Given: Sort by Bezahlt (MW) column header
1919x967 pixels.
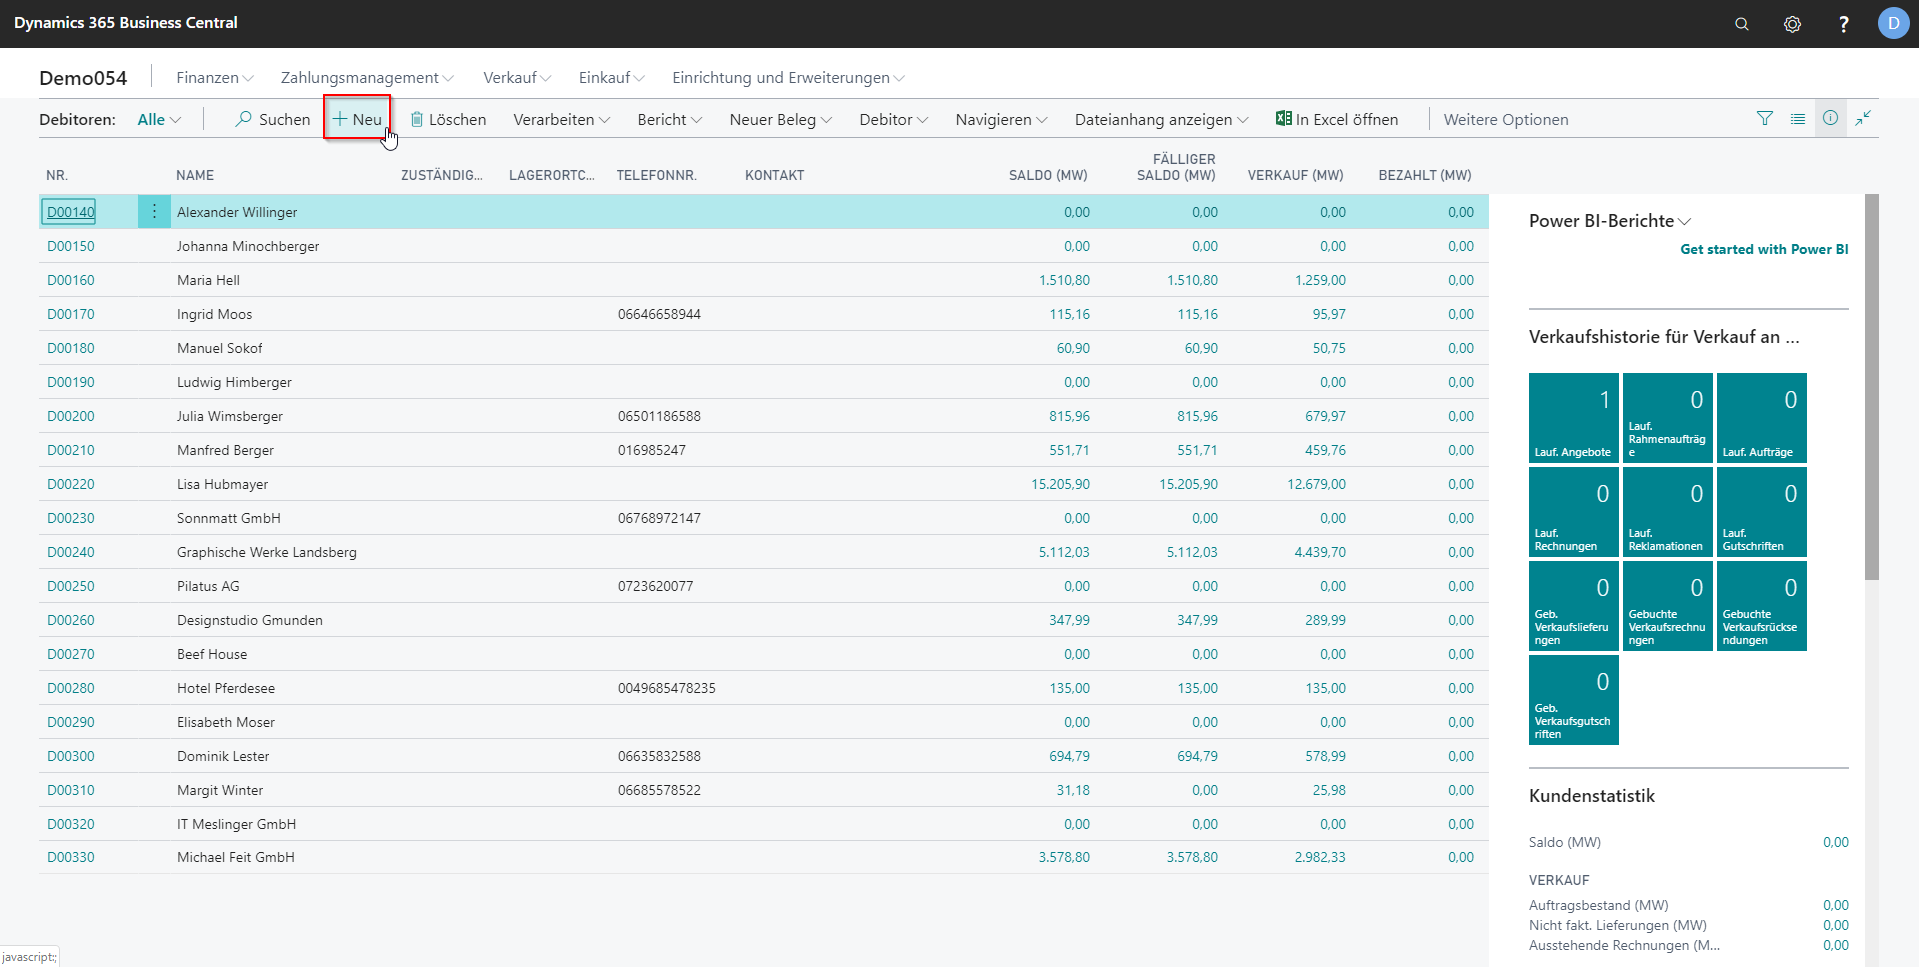Looking at the screenshot, I should point(1425,175).
